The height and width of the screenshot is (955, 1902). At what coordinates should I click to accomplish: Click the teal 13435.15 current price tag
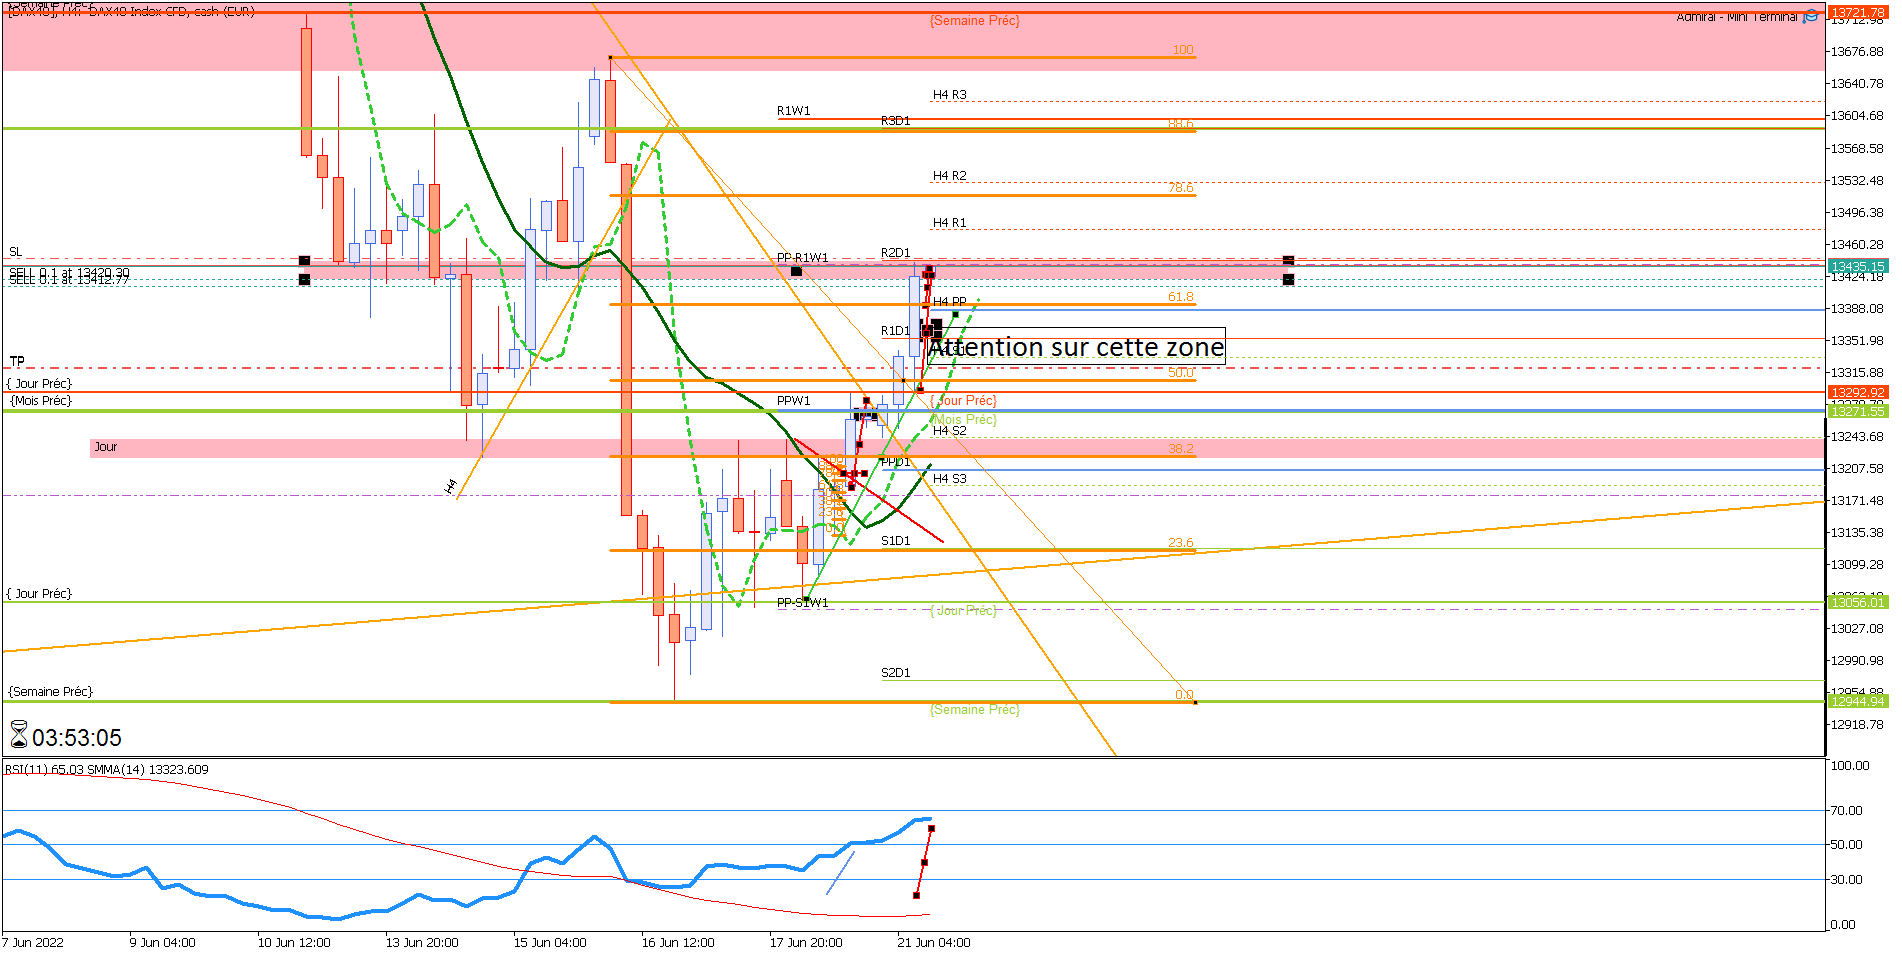tap(1857, 266)
